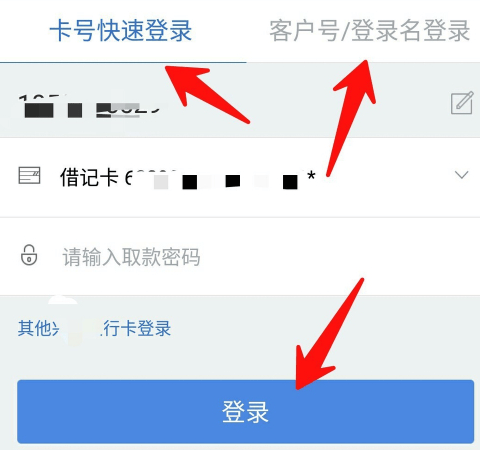Expand the card selection chevron arrow
This screenshot has height=450, width=480.
pyautogui.click(x=462, y=175)
